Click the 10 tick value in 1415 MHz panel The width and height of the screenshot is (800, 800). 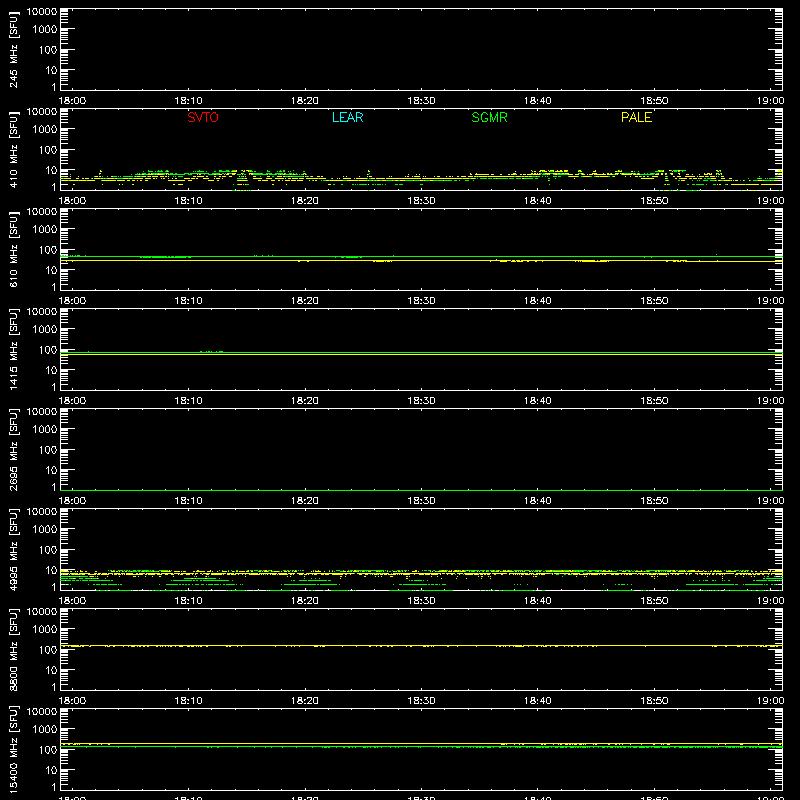point(51,370)
